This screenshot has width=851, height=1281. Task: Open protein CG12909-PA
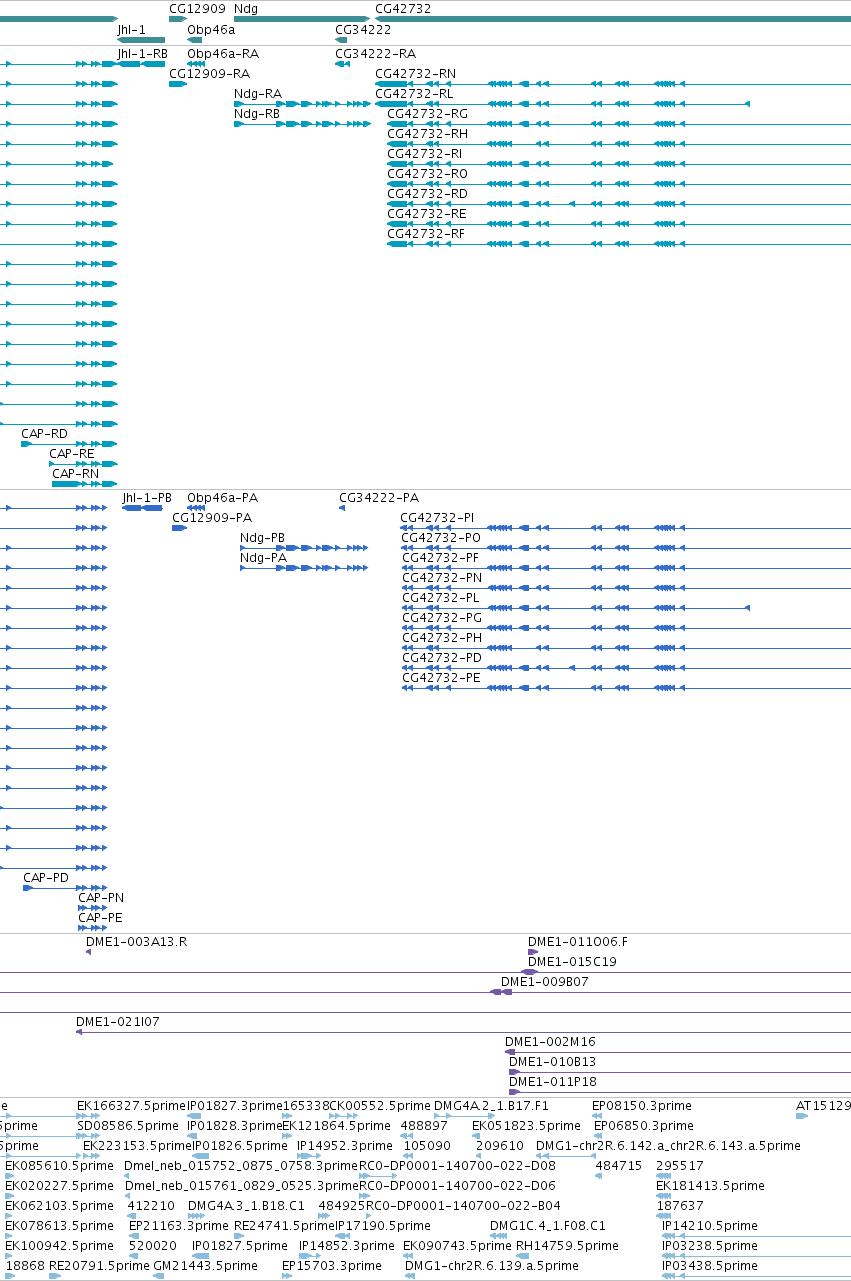[x=212, y=517]
